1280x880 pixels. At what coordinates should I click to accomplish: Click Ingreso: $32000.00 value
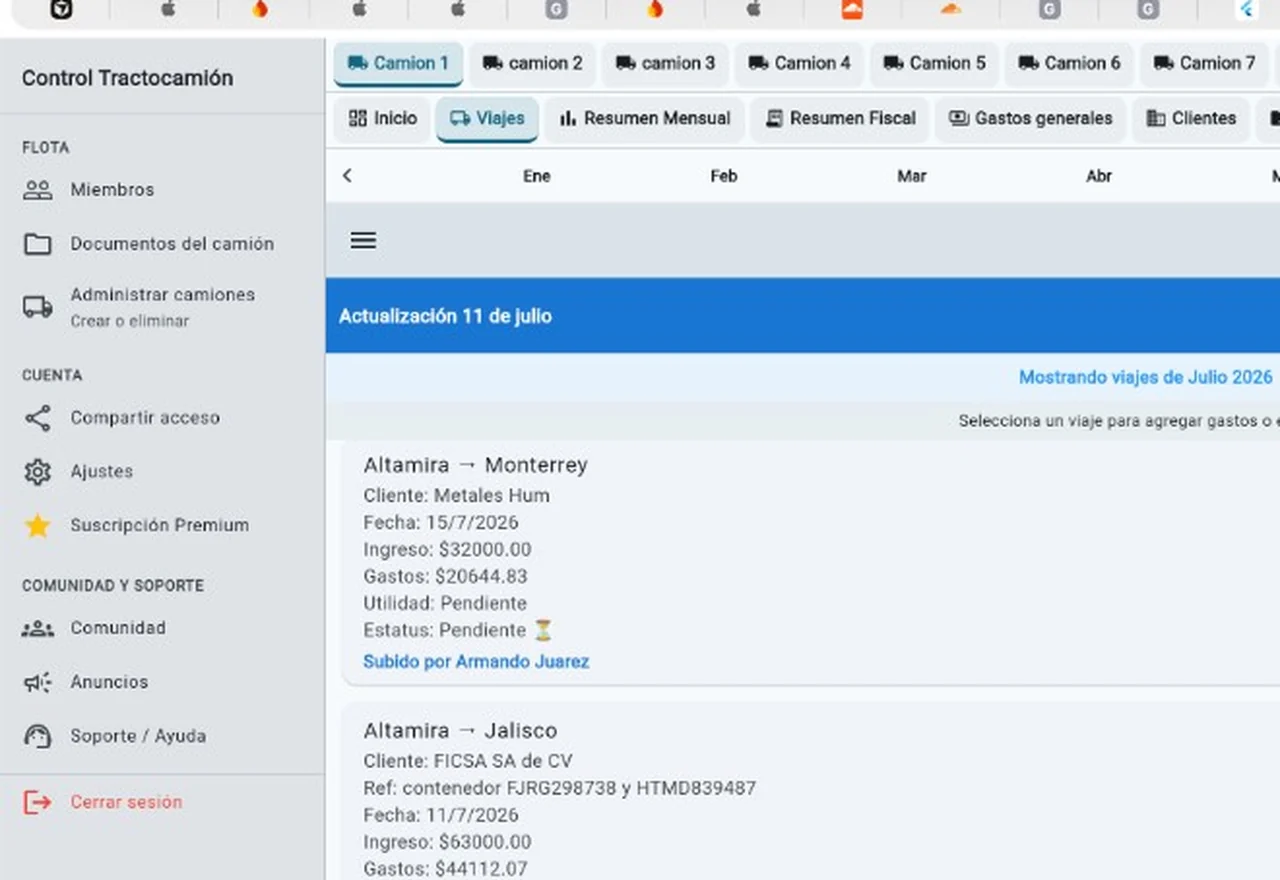pyautogui.click(x=447, y=550)
